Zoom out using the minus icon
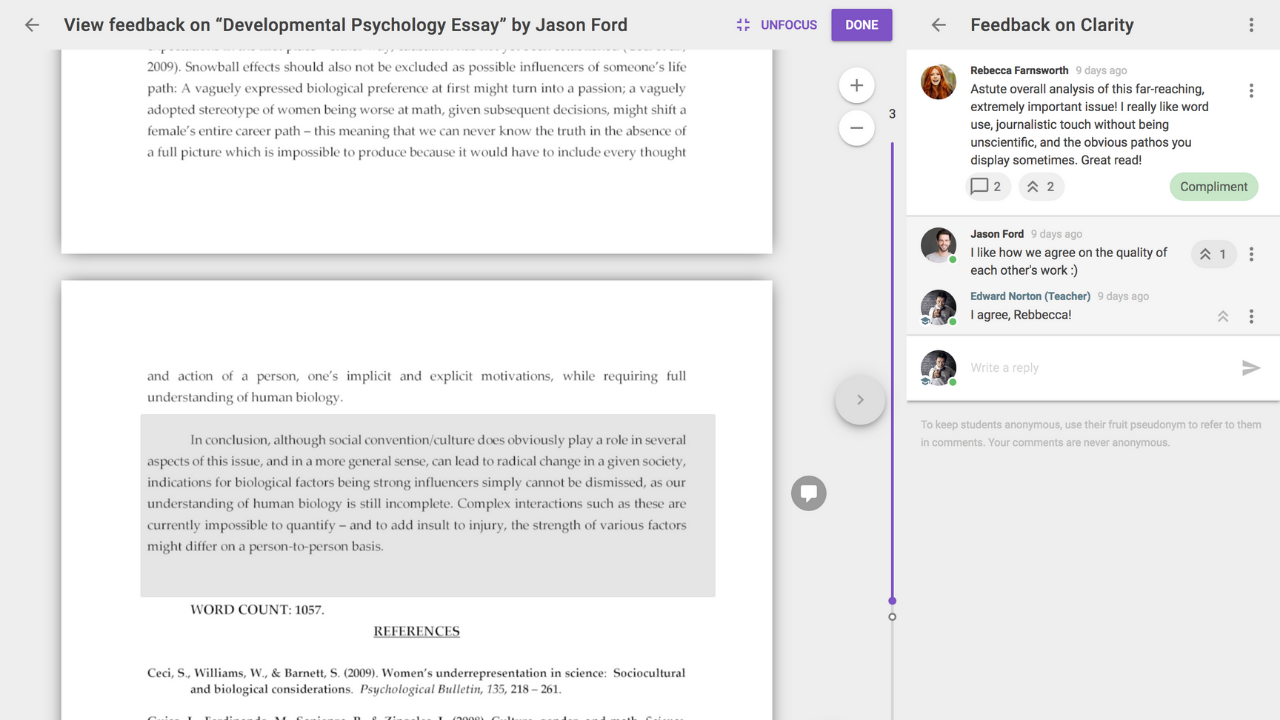The width and height of the screenshot is (1280, 720). click(x=856, y=128)
